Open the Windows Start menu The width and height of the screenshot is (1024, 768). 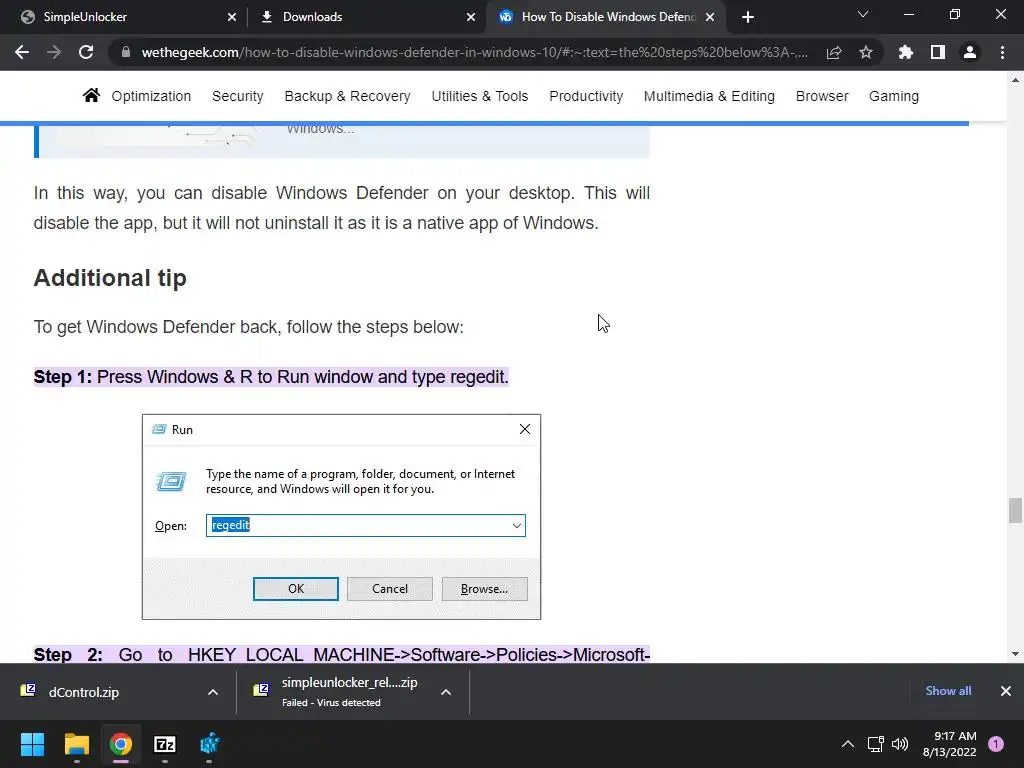pos(32,744)
